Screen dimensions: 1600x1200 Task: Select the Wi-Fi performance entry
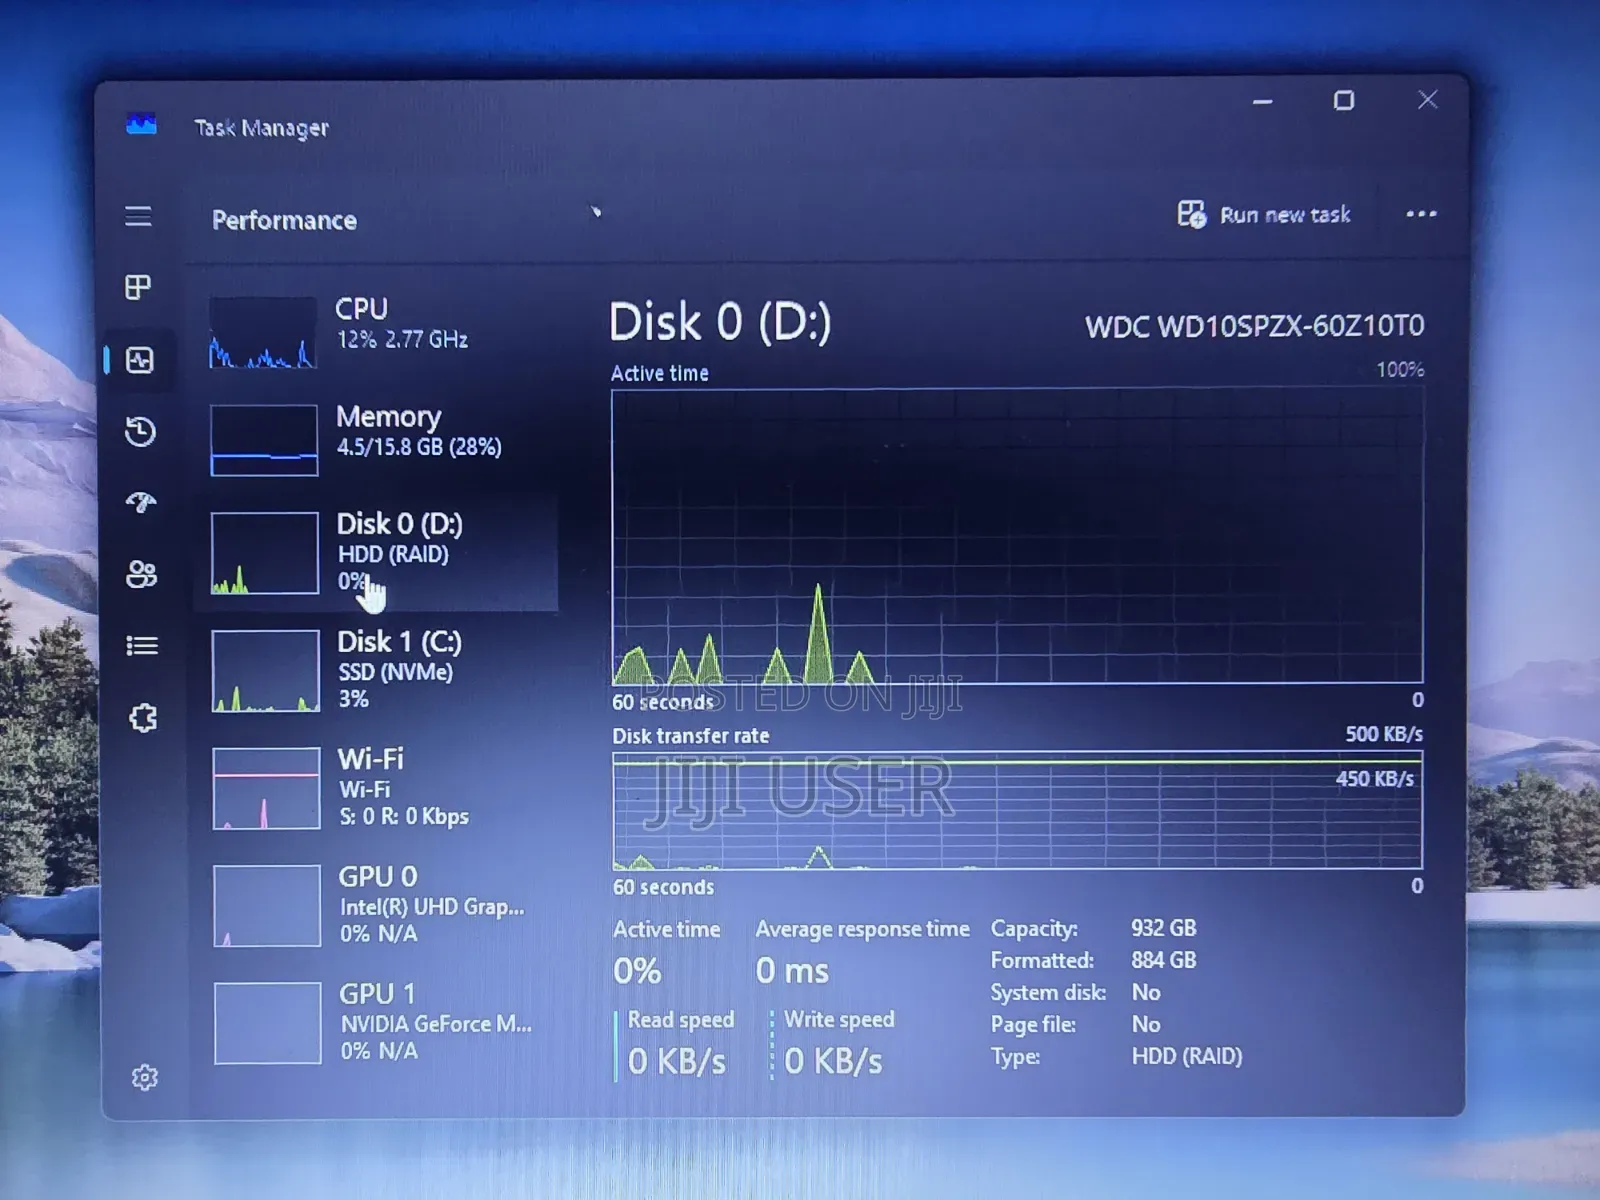(377, 788)
